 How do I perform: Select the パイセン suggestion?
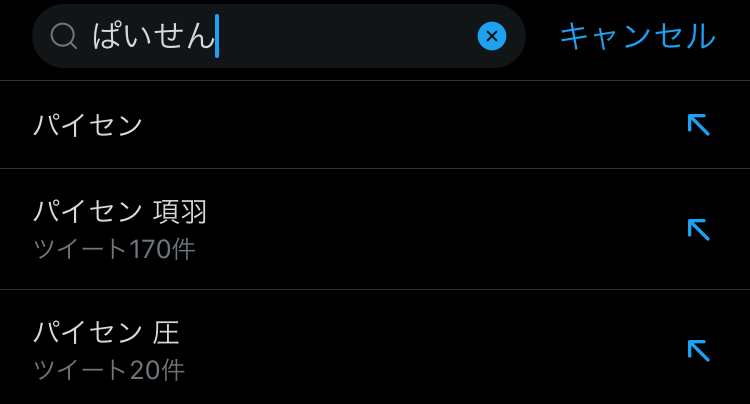coord(89,125)
